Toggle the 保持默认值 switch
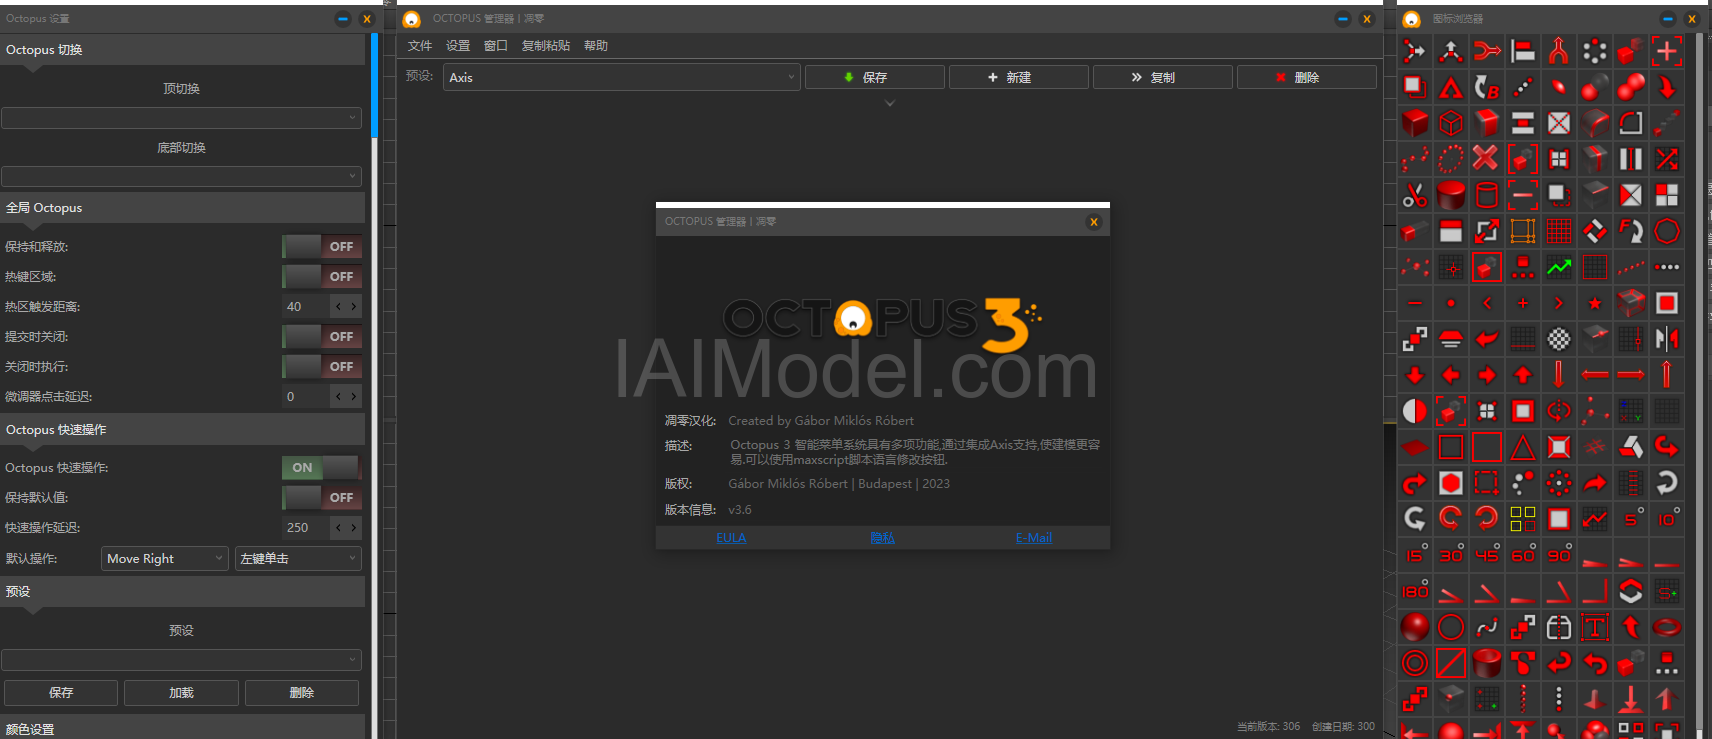Viewport: 1712px width, 739px height. 321,498
